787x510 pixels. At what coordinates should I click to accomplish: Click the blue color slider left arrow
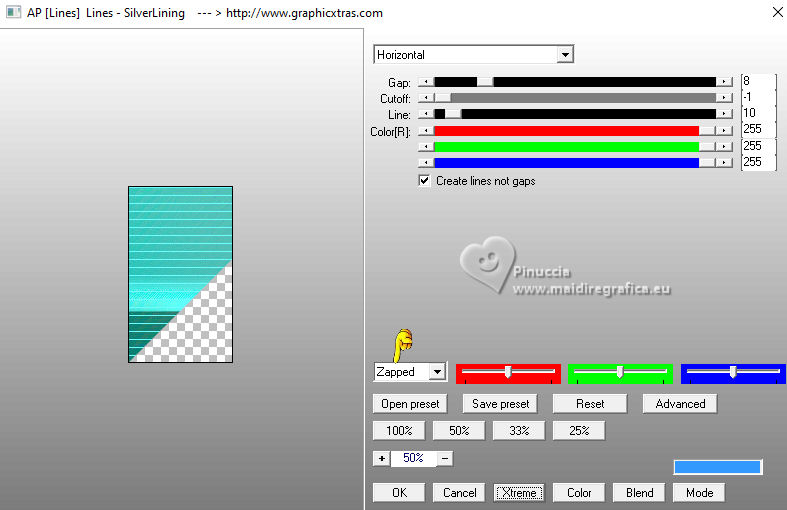pyautogui.click(x=426, y=163)
